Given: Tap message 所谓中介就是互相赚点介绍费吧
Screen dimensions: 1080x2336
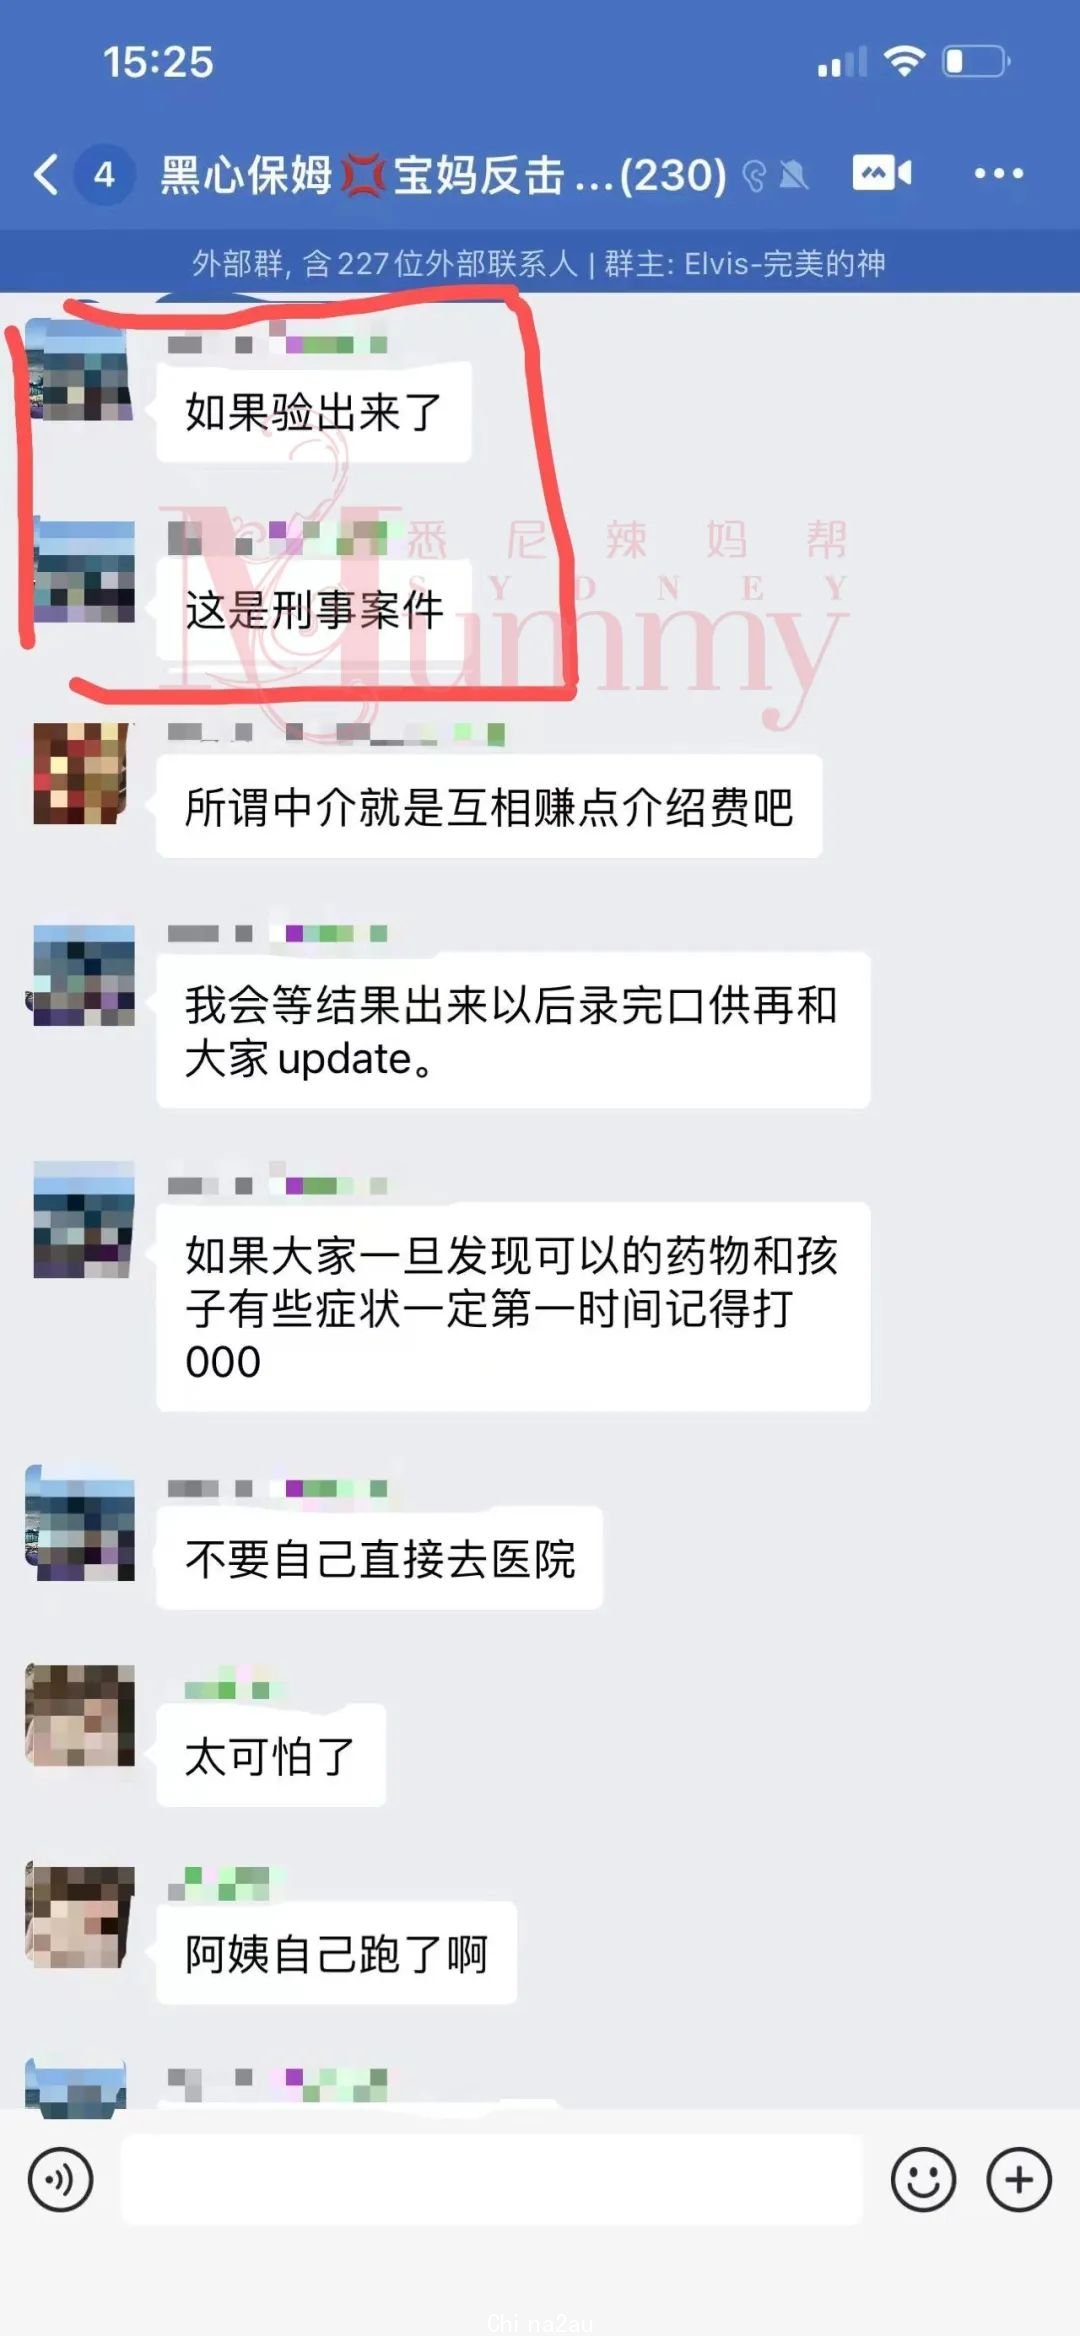Looking at the screenshot, I should tap(489, 807).
